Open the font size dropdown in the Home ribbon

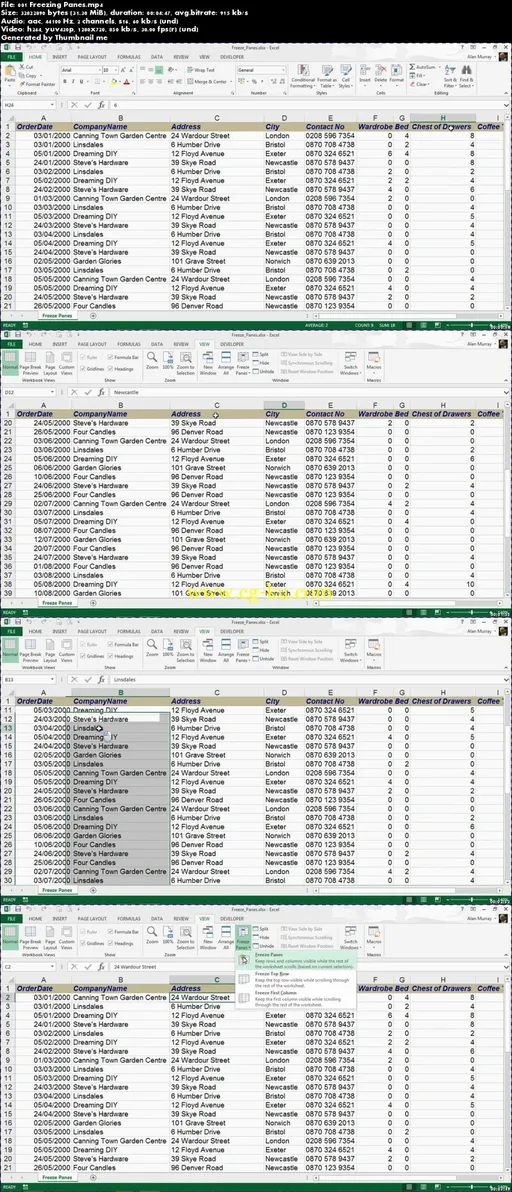[116, 70]
